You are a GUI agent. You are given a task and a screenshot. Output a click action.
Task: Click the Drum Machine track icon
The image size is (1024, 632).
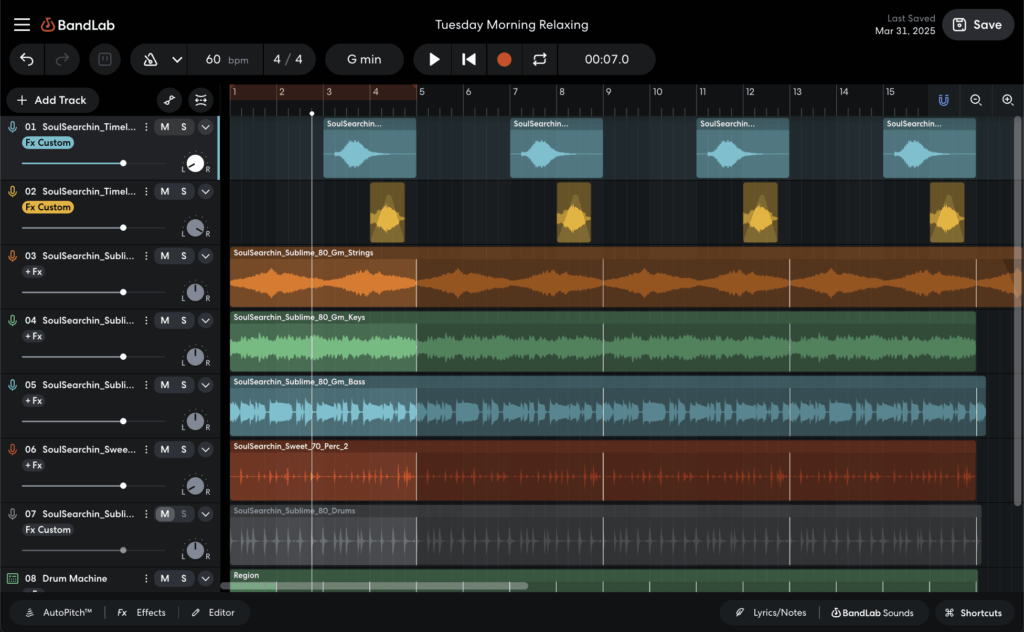[12, 578]
